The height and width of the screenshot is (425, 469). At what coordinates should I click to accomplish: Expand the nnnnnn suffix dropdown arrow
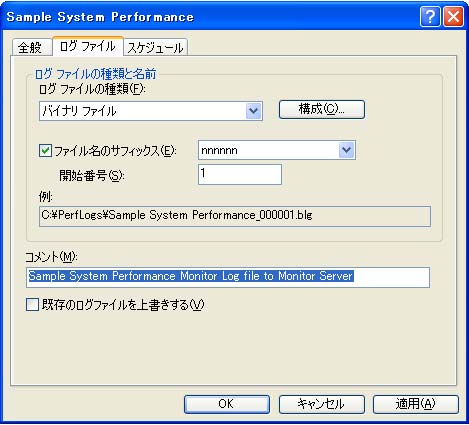point(346,150)
